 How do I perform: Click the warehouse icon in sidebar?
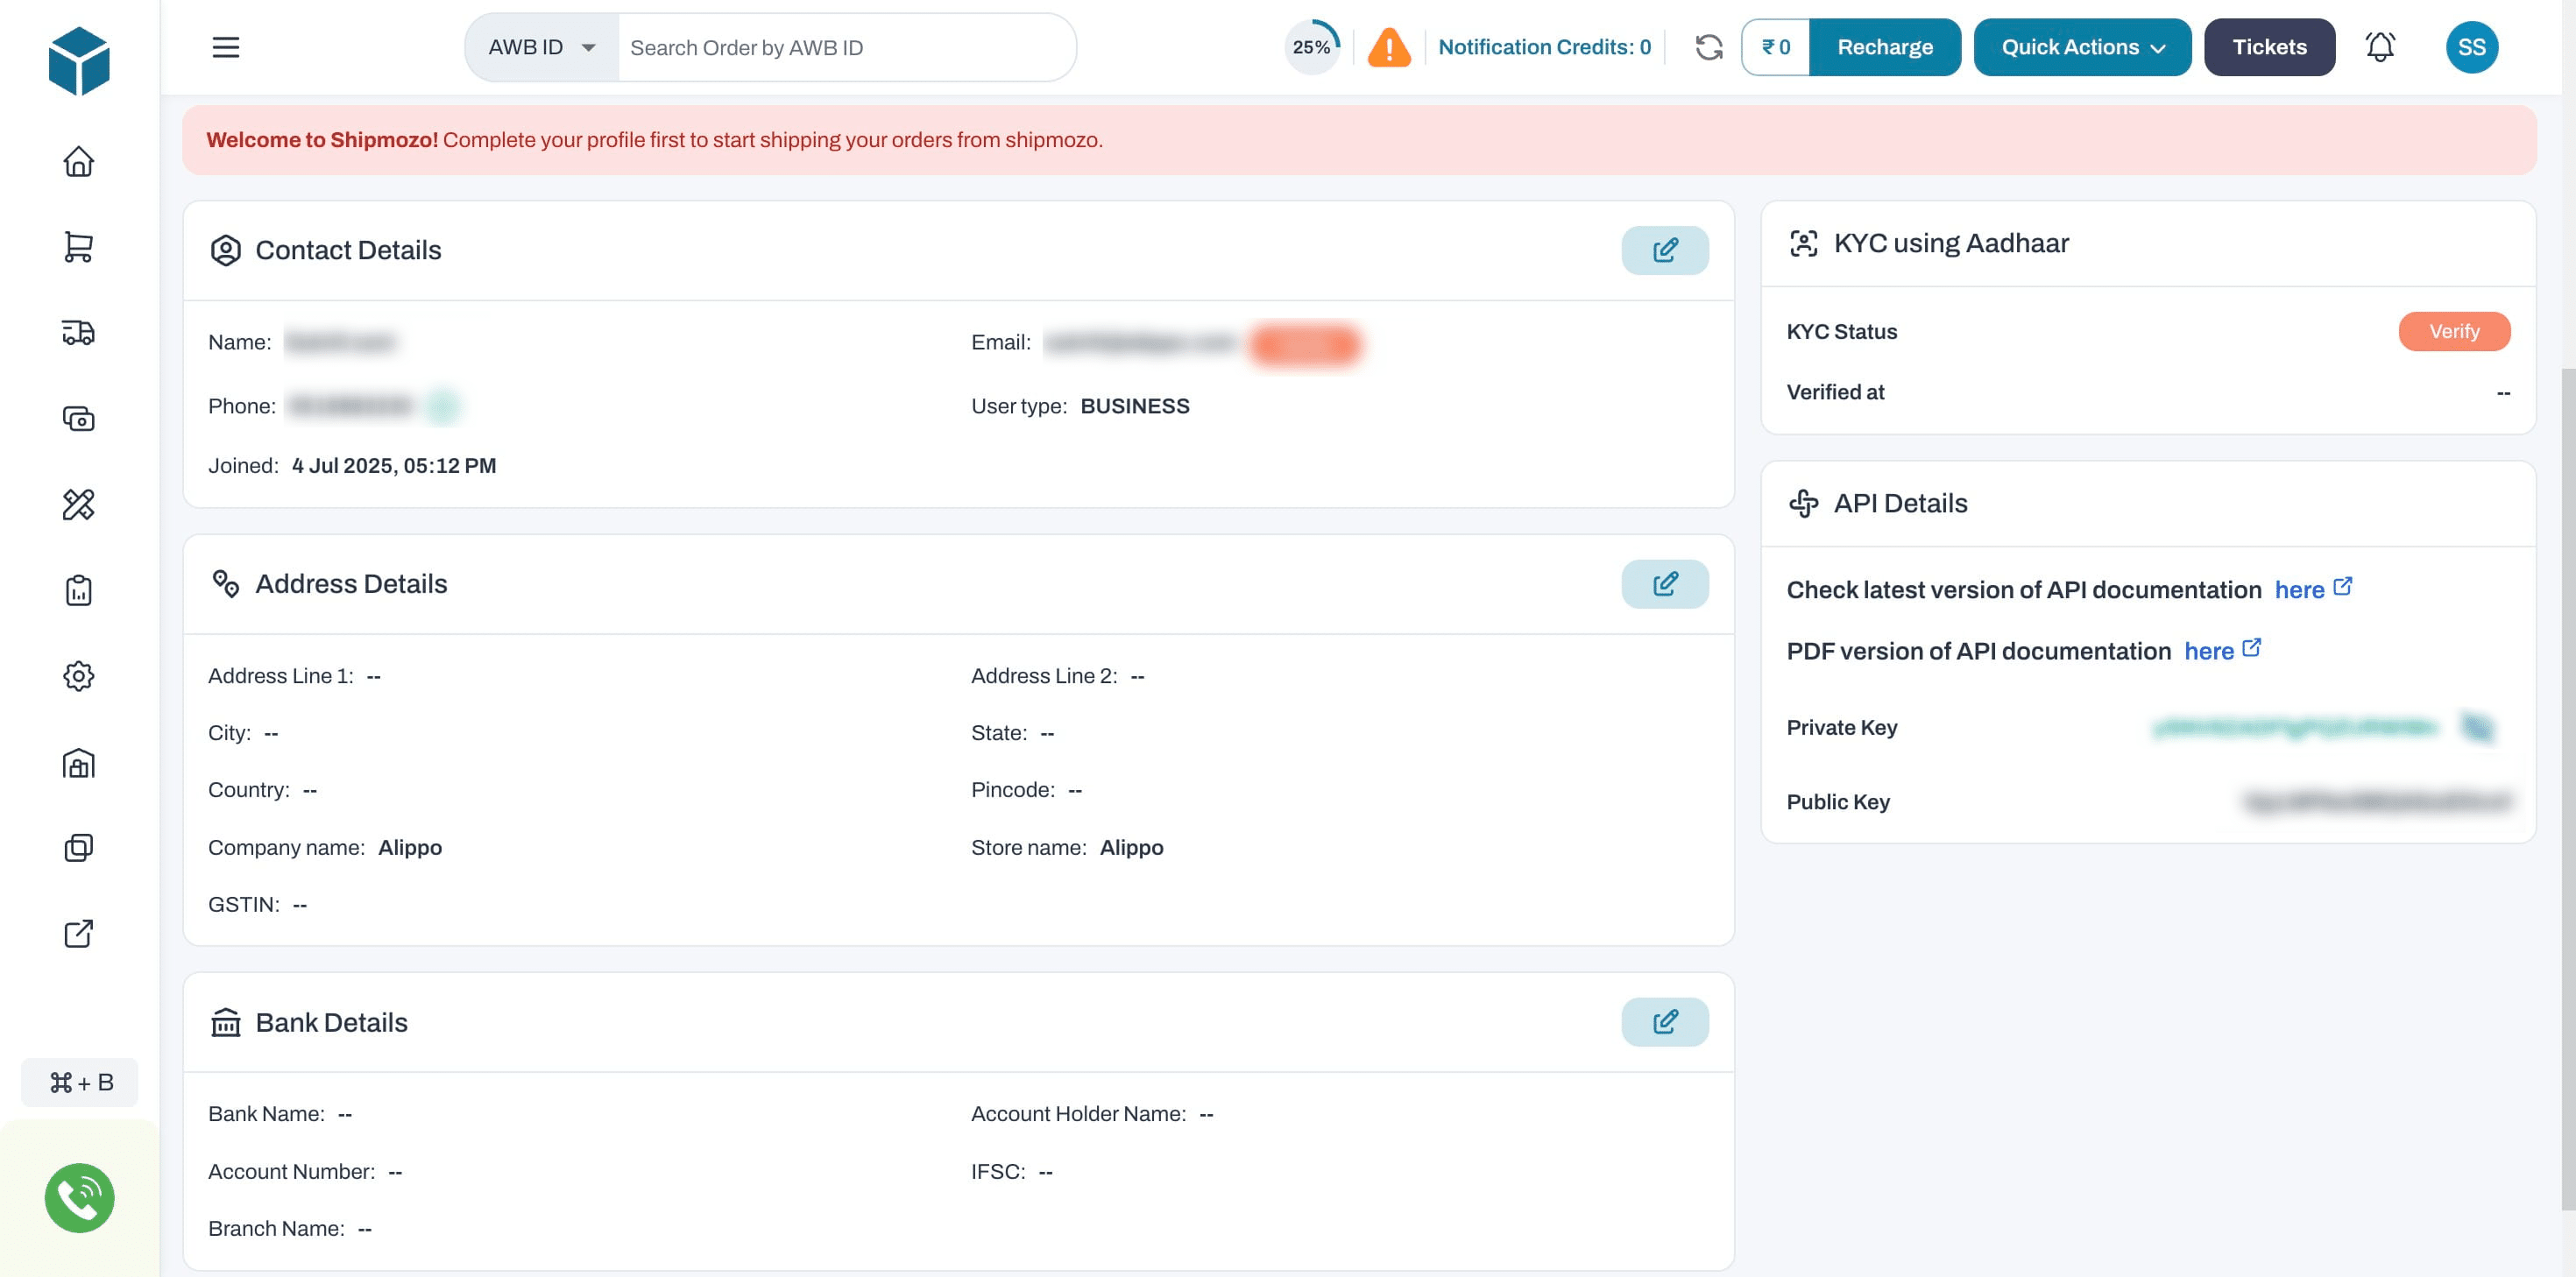tap(80, 762)
